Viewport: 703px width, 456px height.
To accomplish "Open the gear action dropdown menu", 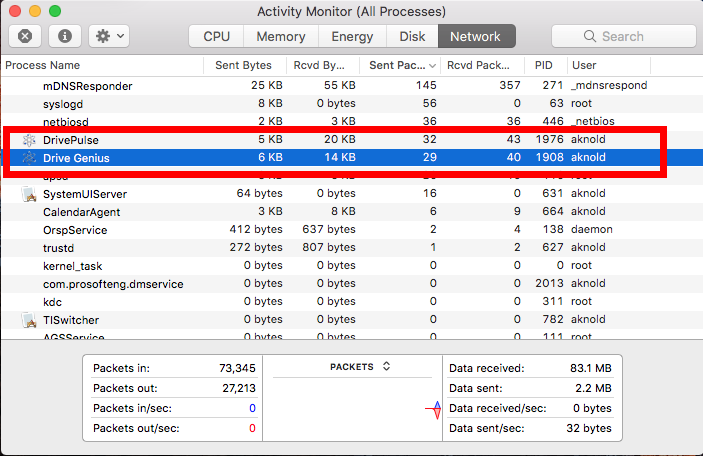I will (x=108, y=36).
